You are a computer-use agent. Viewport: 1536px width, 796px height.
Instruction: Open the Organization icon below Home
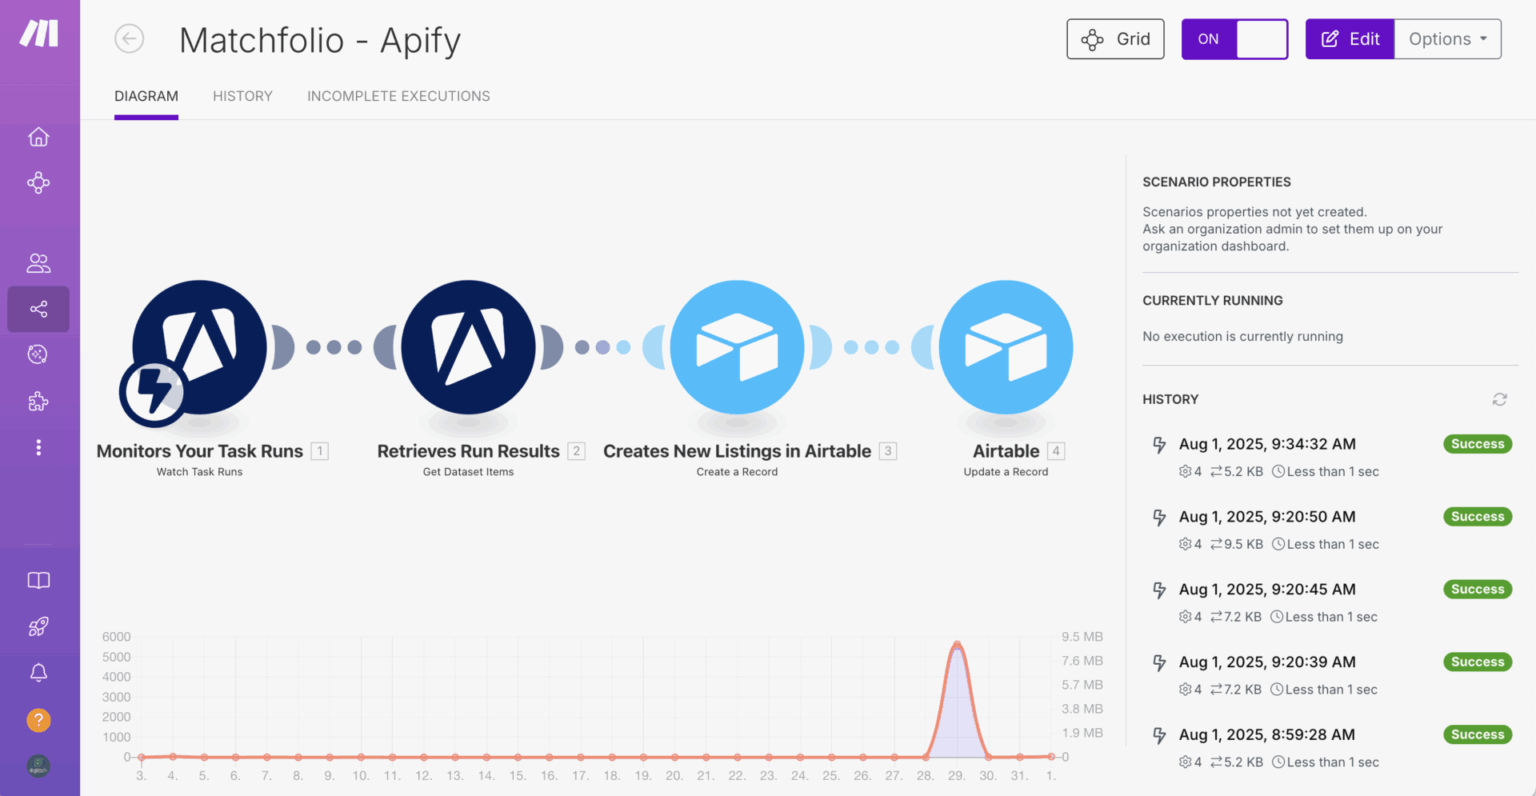pos(38,183)
